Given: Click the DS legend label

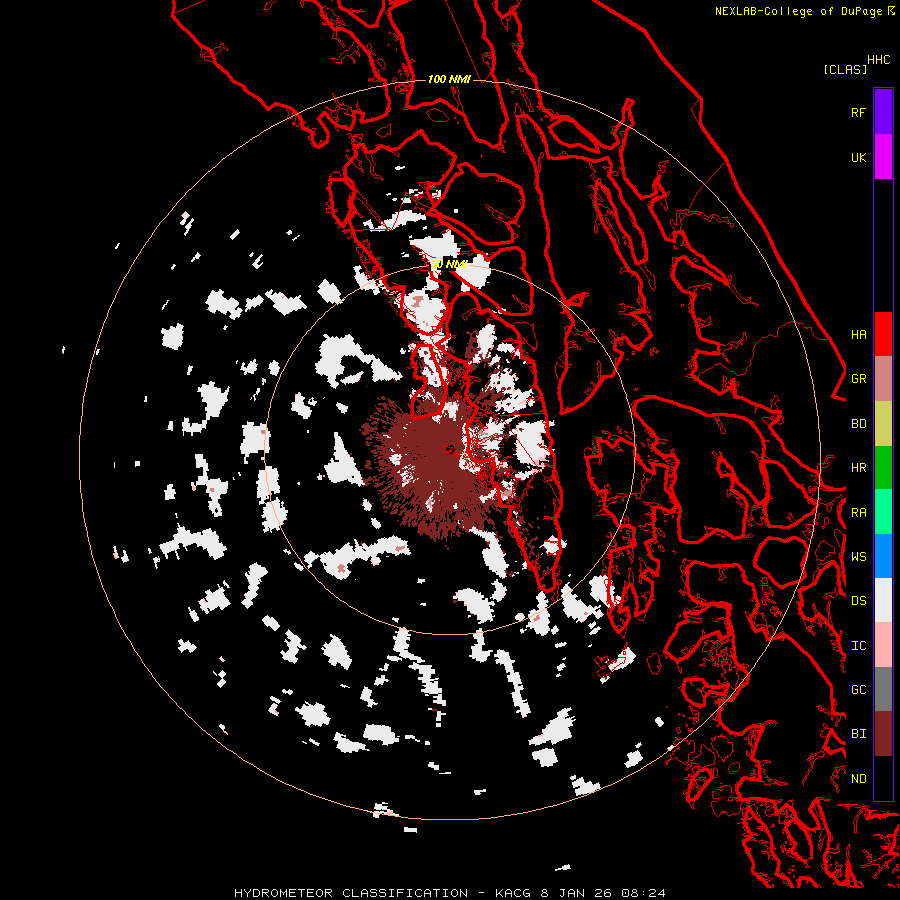Looking at the screenshot, I should click(858, 601).
